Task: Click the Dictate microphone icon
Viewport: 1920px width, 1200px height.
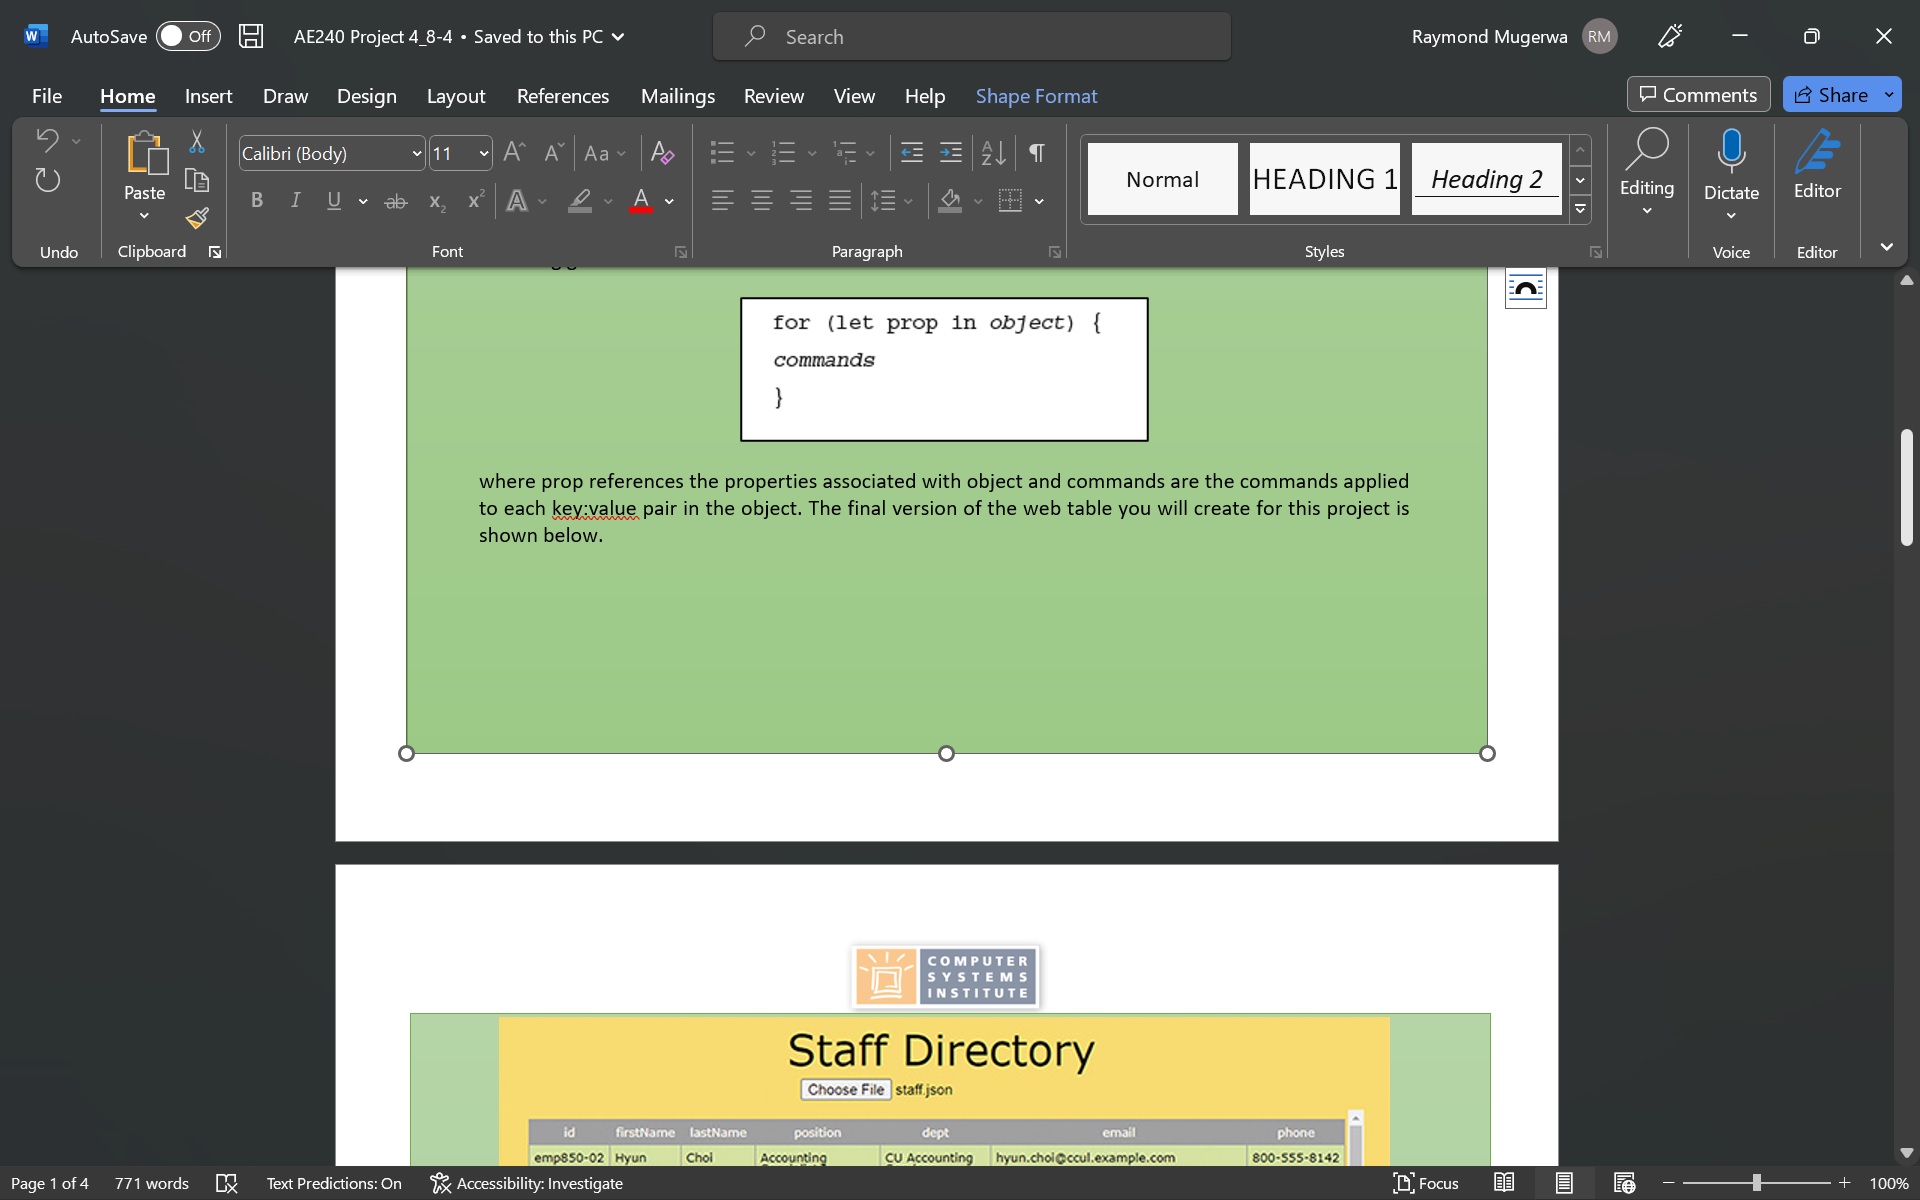Action: coord(1731,153)
